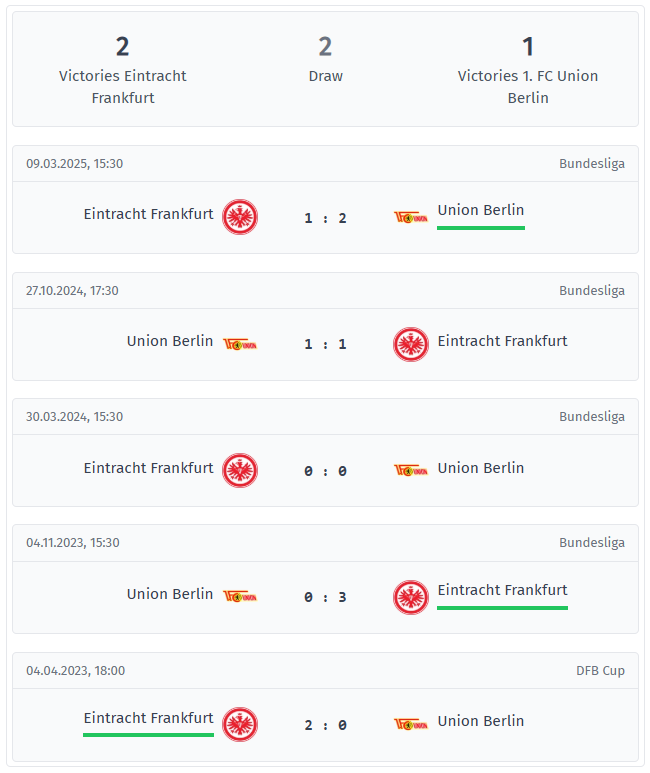Viewport: 650px width, 773px height.
Task: Click the Union Berlin logo in 04.11.2023 match
Action: click(240, 597)
